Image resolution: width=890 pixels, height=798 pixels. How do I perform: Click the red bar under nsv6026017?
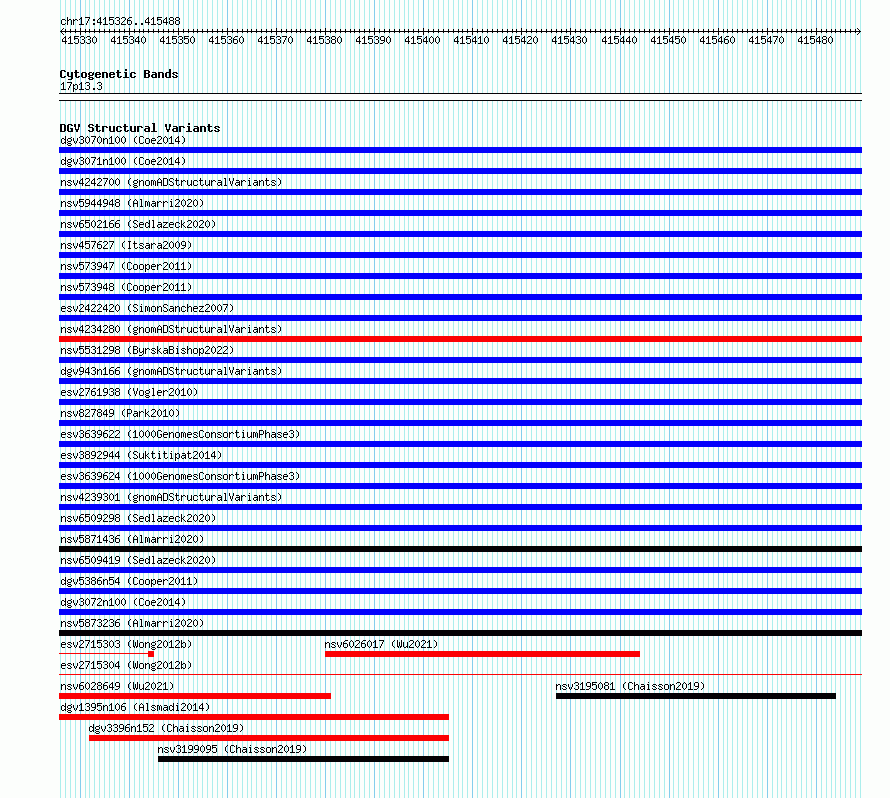point(482,654)
